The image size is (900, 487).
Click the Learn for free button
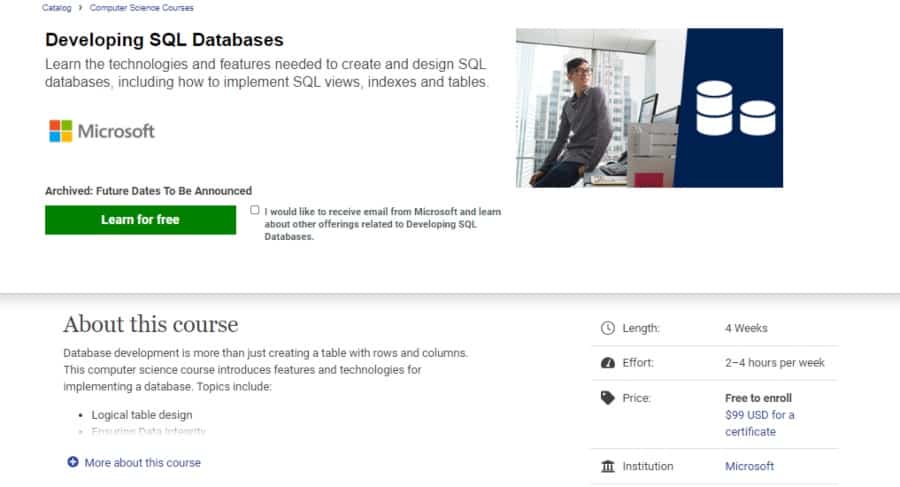[x=141, y=220]
